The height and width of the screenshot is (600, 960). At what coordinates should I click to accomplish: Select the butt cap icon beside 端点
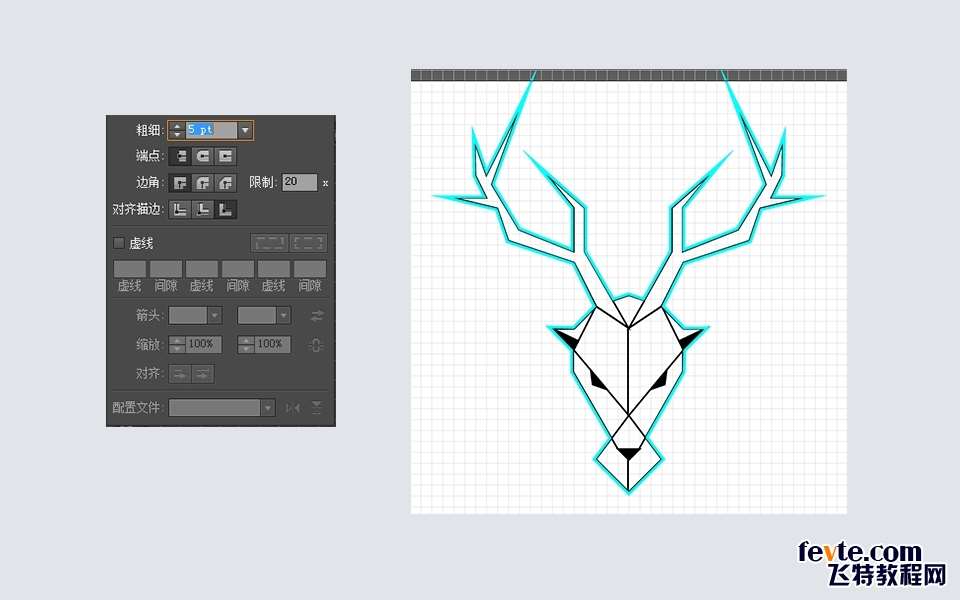point(180,156)
